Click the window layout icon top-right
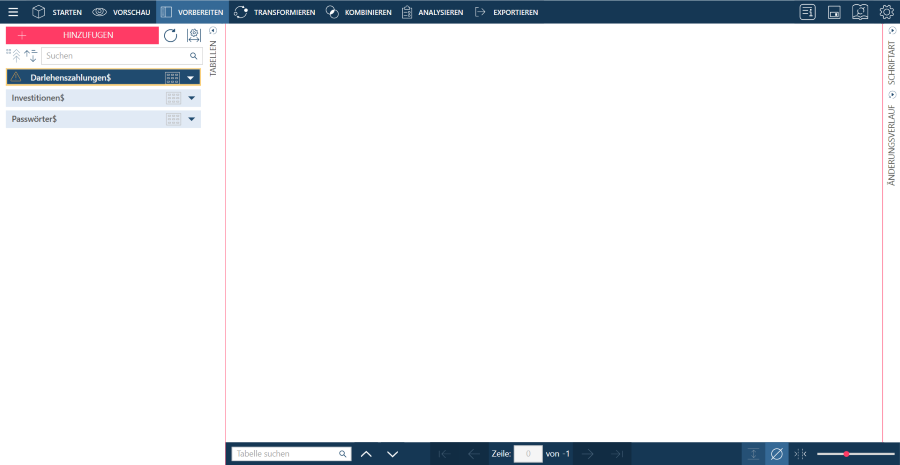Image resolution: width=900 pixels, height=465 pixels. [x=834, y=13]
